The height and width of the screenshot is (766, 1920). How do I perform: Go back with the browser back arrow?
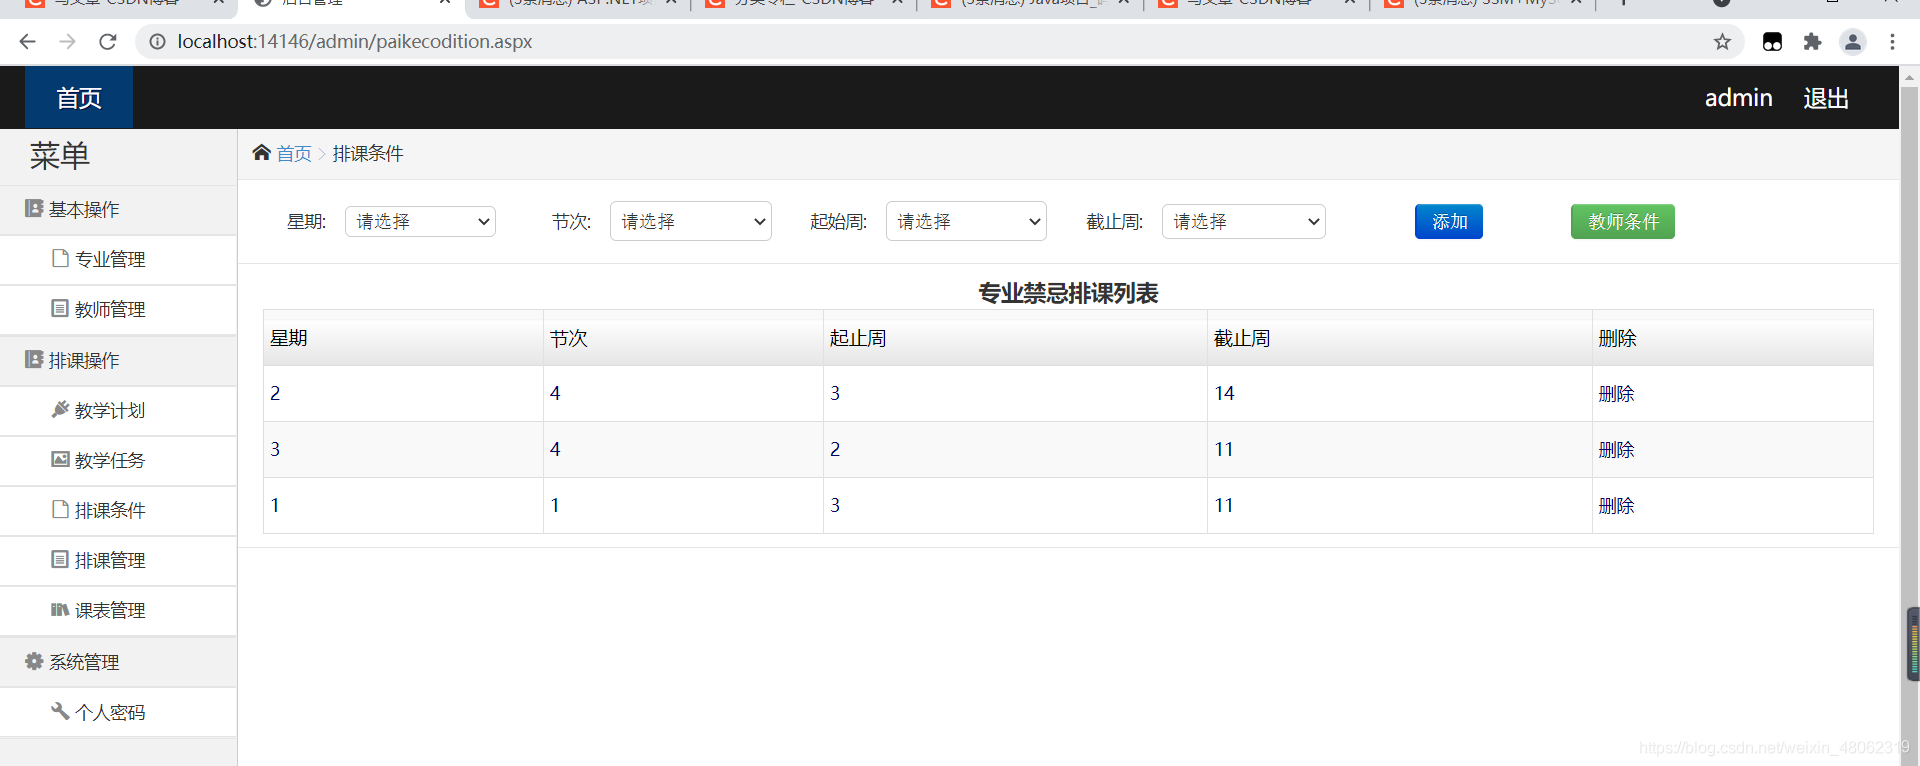27,41
